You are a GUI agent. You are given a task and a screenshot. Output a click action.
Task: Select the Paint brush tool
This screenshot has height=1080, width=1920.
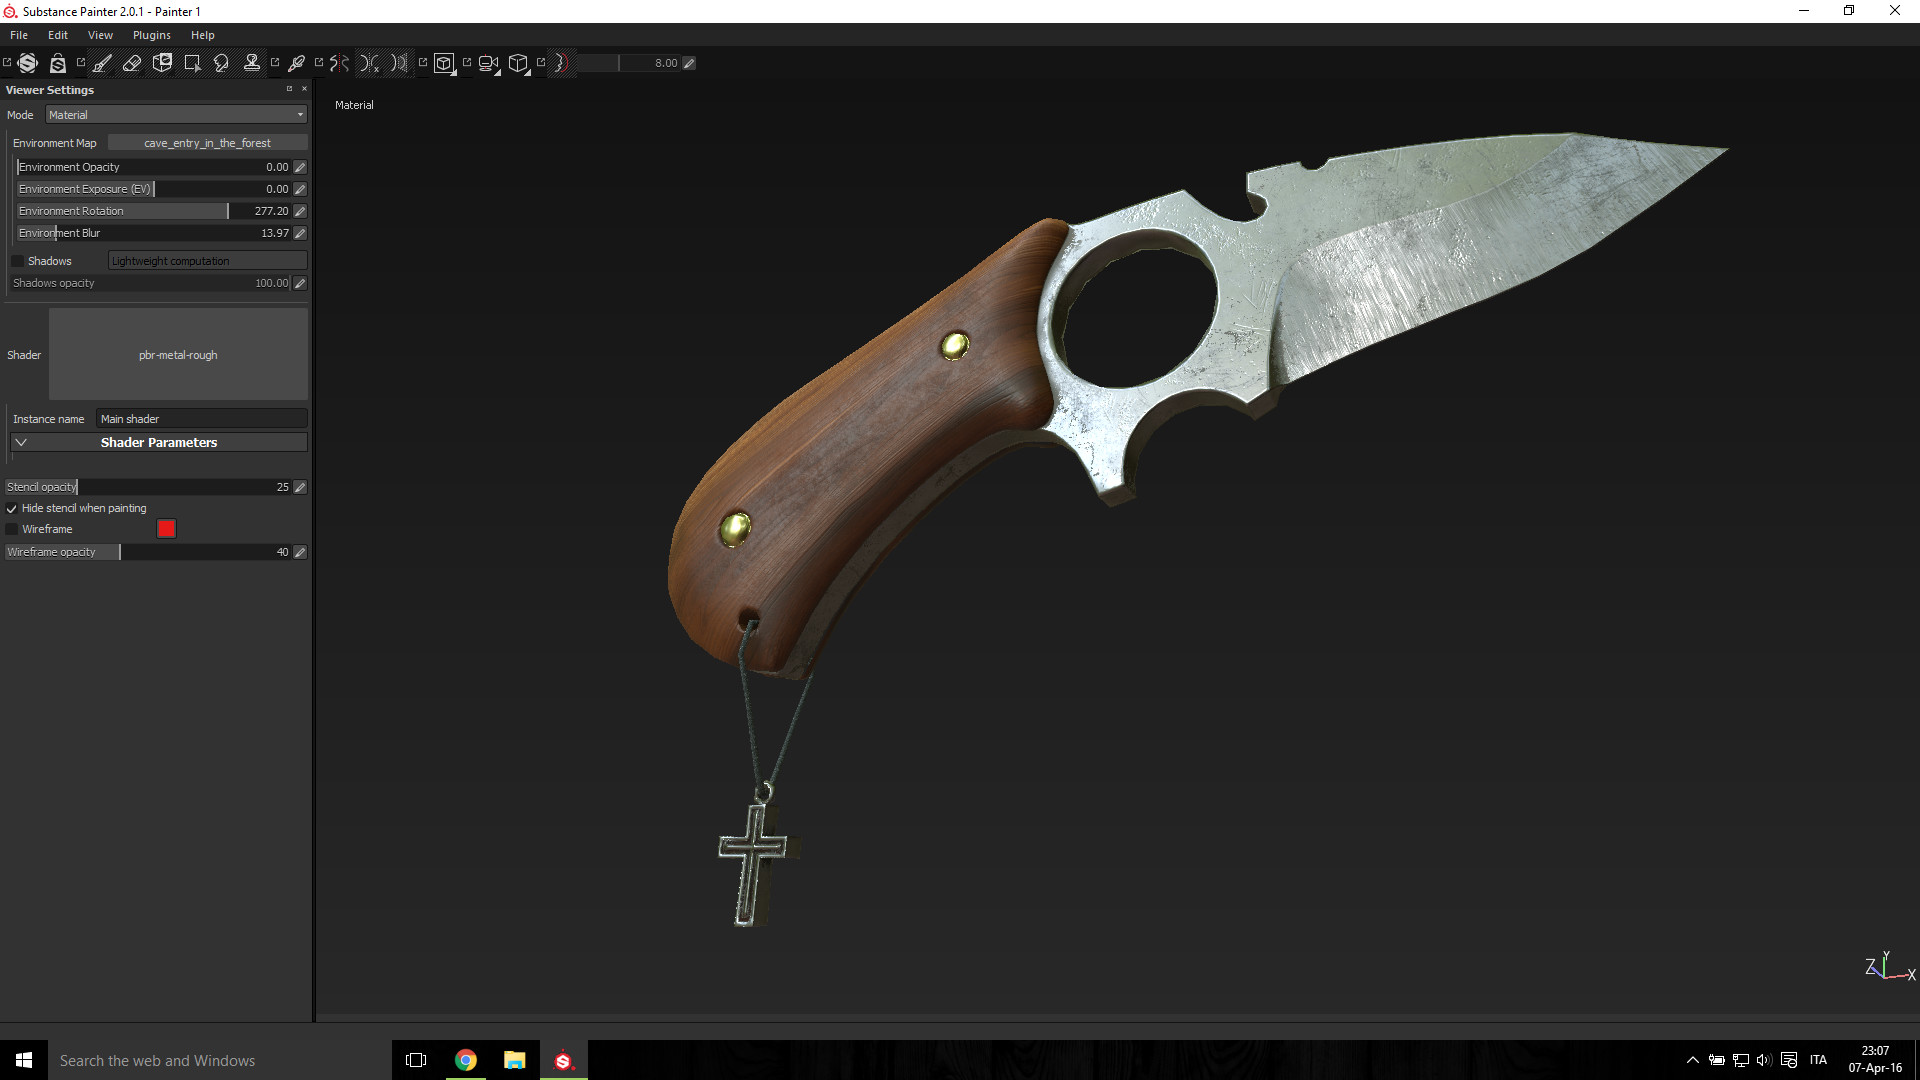point(102,62)
